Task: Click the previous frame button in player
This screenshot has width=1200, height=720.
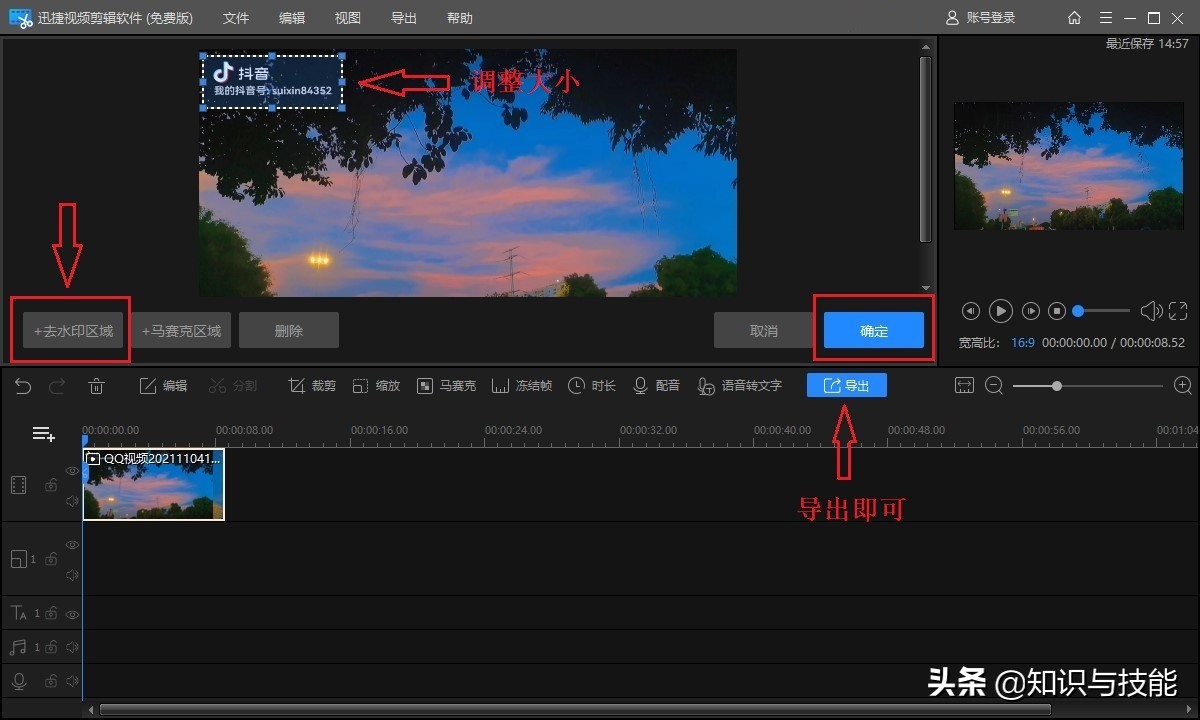Action: [970, 311]
